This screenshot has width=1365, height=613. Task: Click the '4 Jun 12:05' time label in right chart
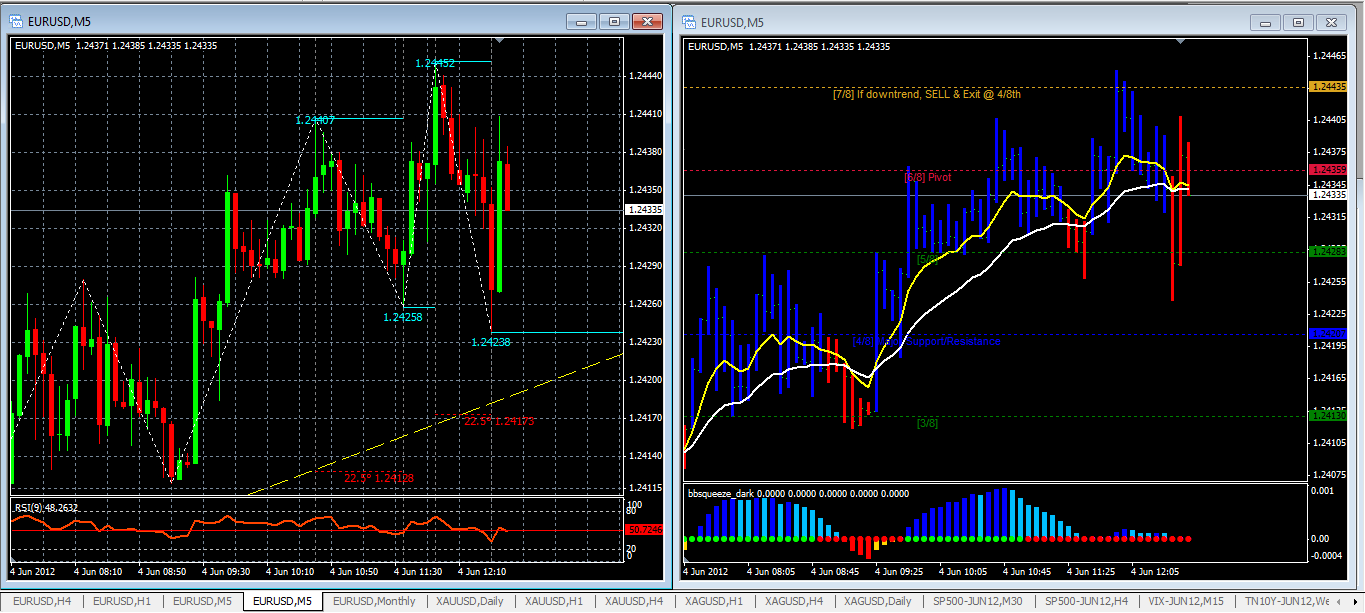1155,573
